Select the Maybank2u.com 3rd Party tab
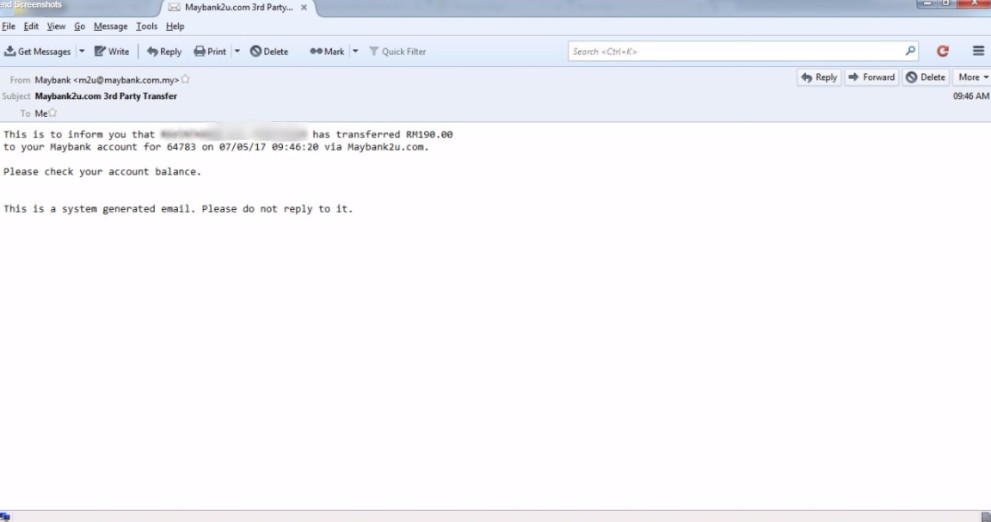This screenshot has width=991, height=522. coord(239,8)
